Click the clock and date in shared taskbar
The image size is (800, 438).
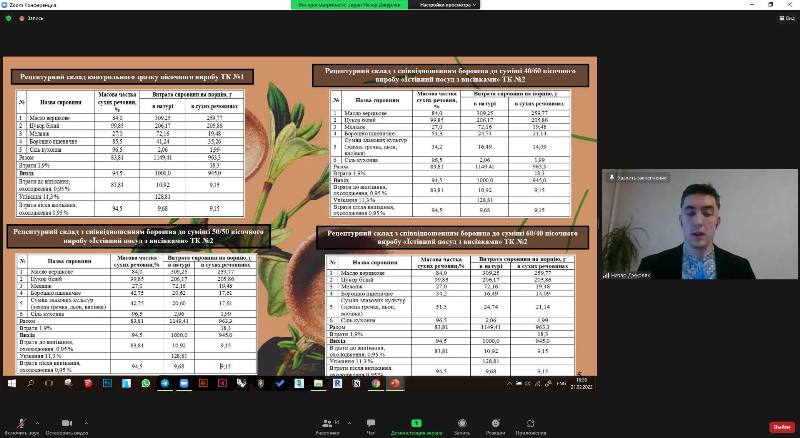click(x=581, y=383)
